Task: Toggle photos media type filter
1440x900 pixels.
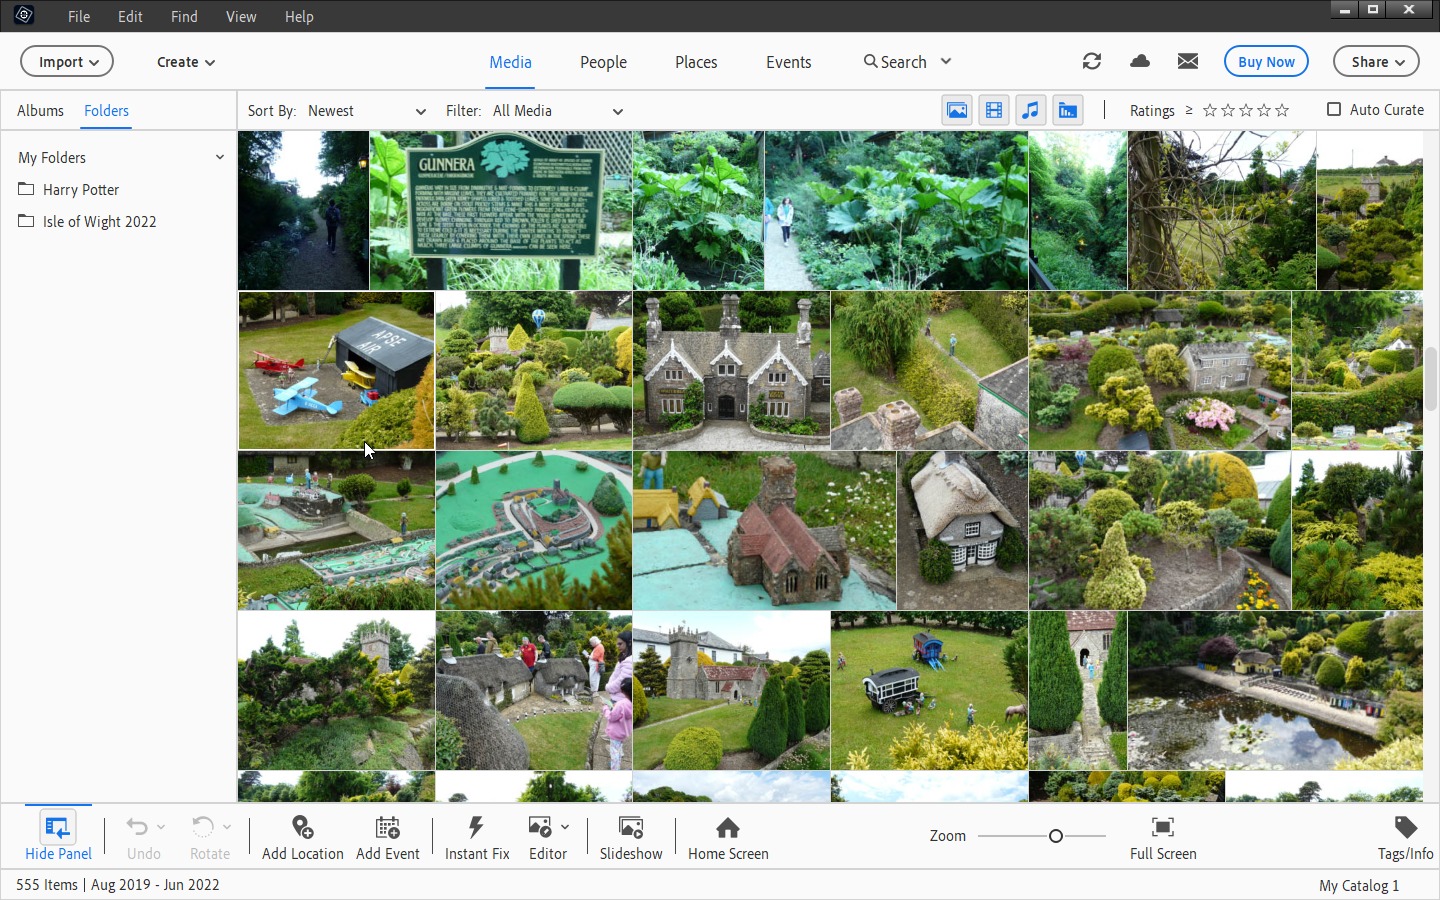Action: point(957,110)
